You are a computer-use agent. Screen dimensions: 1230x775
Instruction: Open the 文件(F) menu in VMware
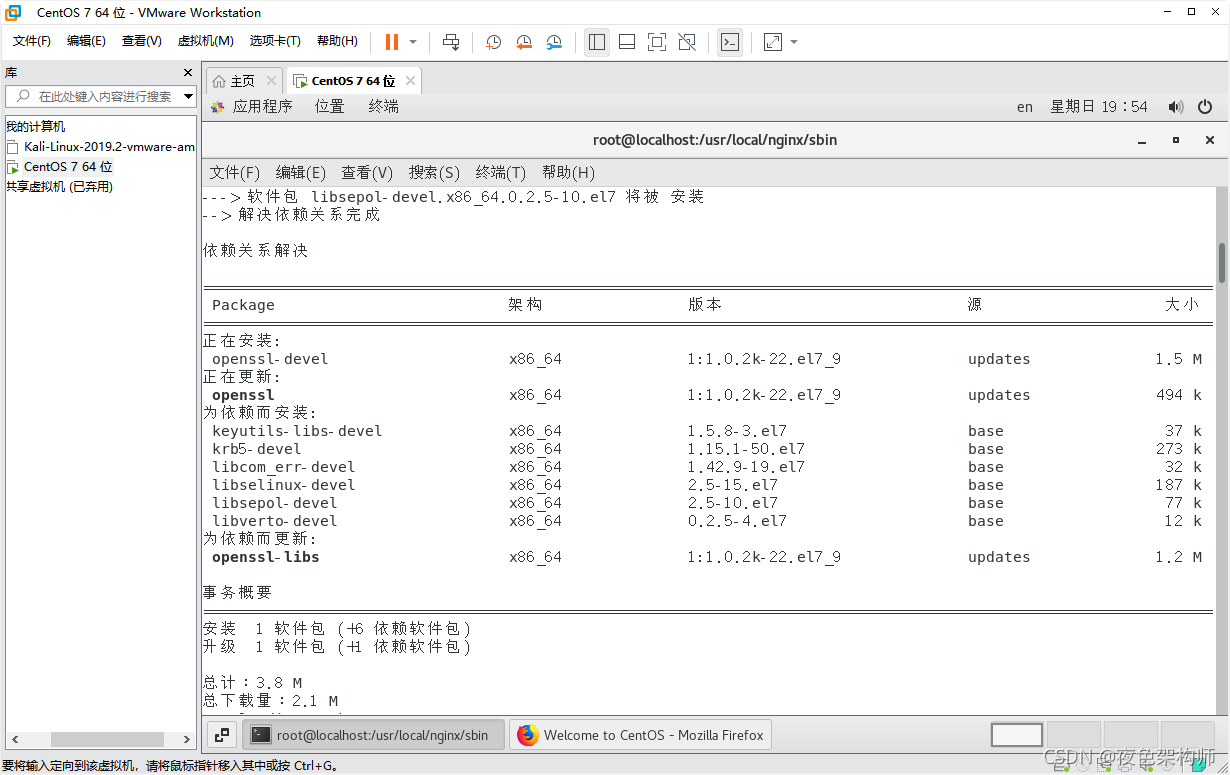tap(32, 41)
